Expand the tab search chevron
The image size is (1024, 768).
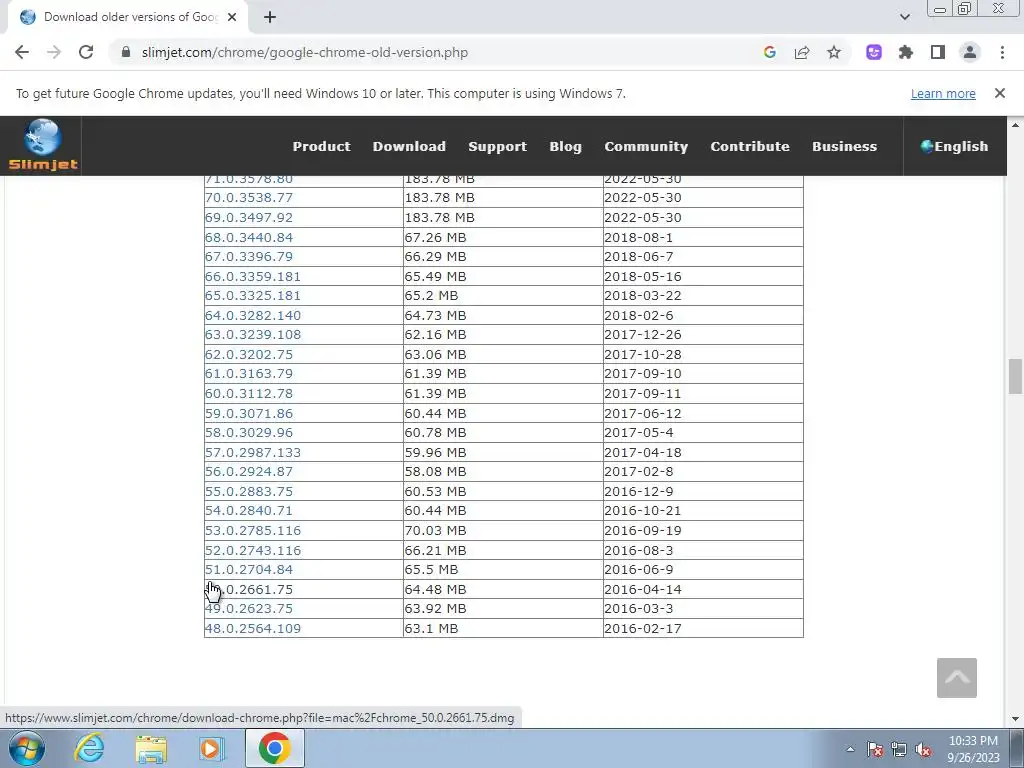point(904,17)
